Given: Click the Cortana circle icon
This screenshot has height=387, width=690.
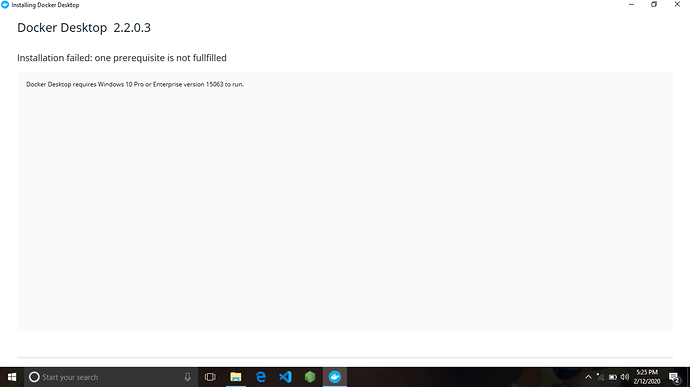Looking at the screenshot, I should pos(34,377).
